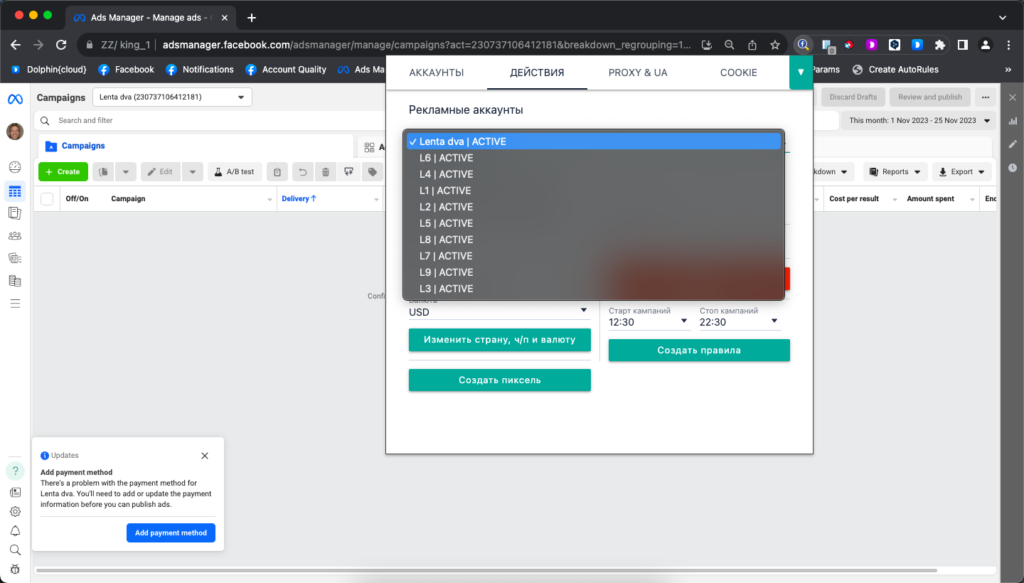Select L1 | ACTIVE in the dropdown
The width and height of the screenshot is (1024, 583).
tap(594, 191)
